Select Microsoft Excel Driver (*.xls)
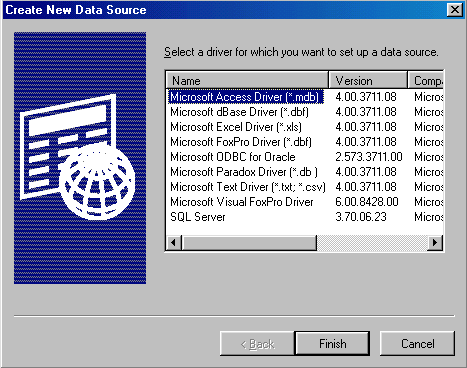Viewport: 467px width, 368px height. pos(236,127)
